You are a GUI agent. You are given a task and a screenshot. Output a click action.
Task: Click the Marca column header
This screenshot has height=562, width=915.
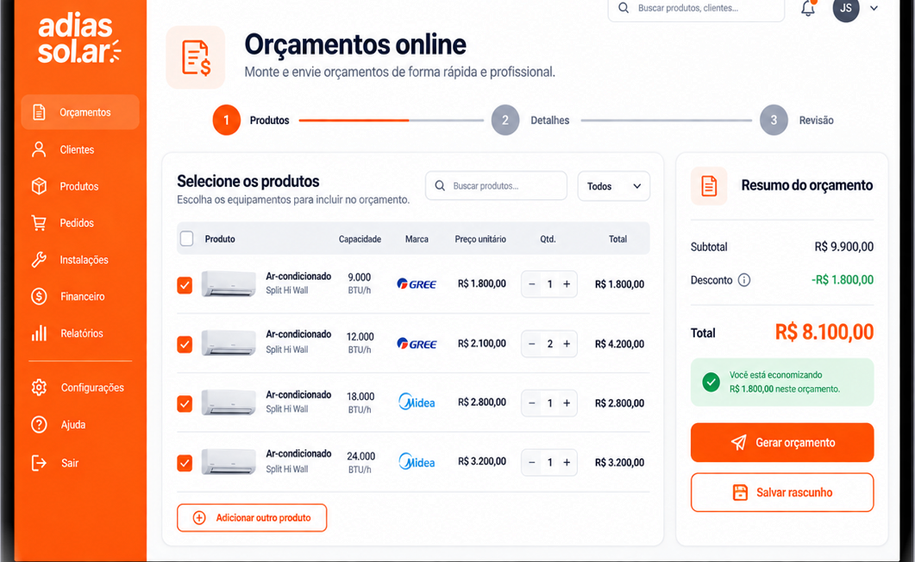tap(417, 239)
